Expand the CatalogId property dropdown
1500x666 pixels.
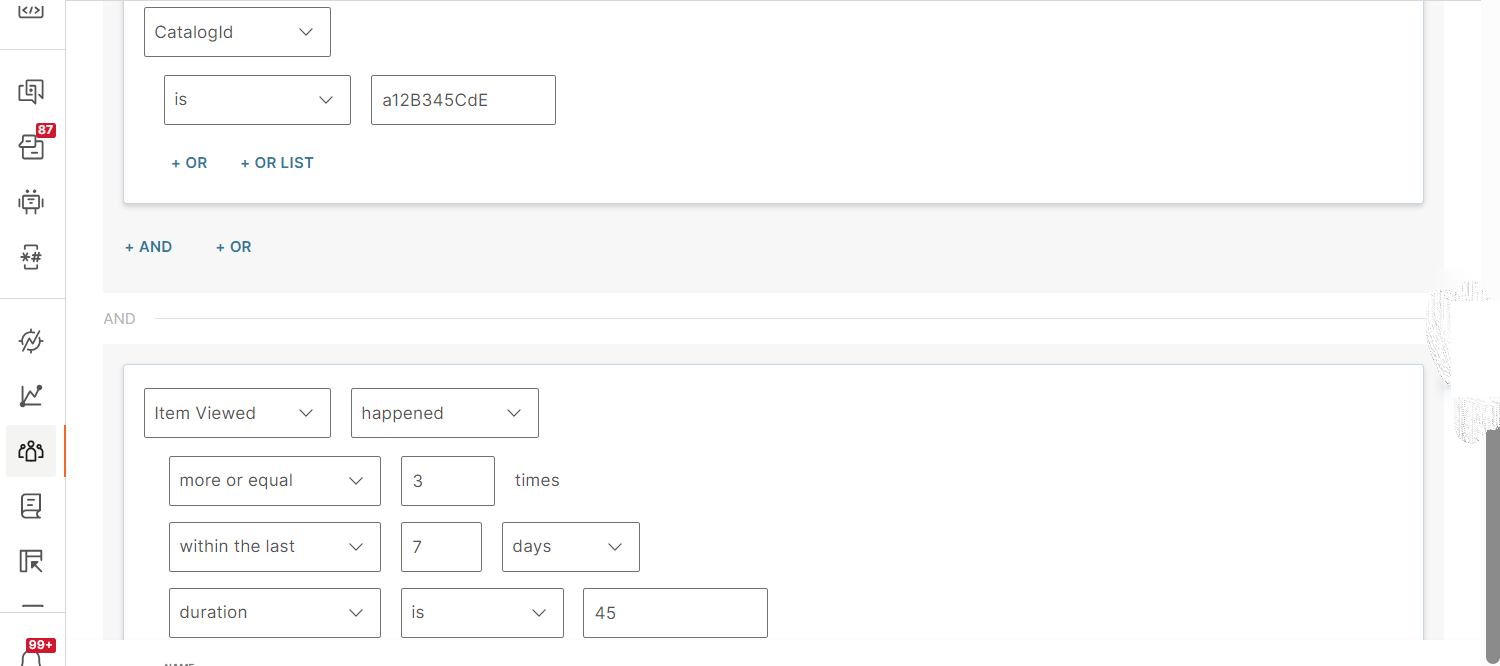[x=237, y=32]
